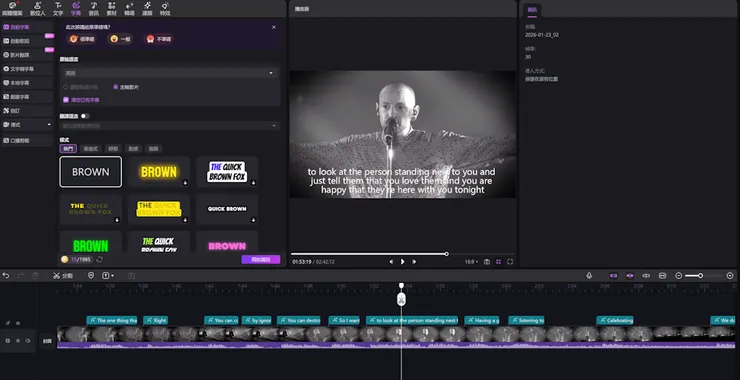
Task: Split the clip with scissors tool
Action: 62,275
